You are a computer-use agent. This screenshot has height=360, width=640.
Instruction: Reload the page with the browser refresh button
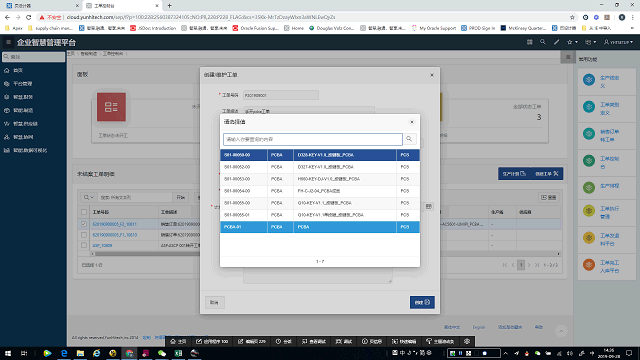click(29, 17)
